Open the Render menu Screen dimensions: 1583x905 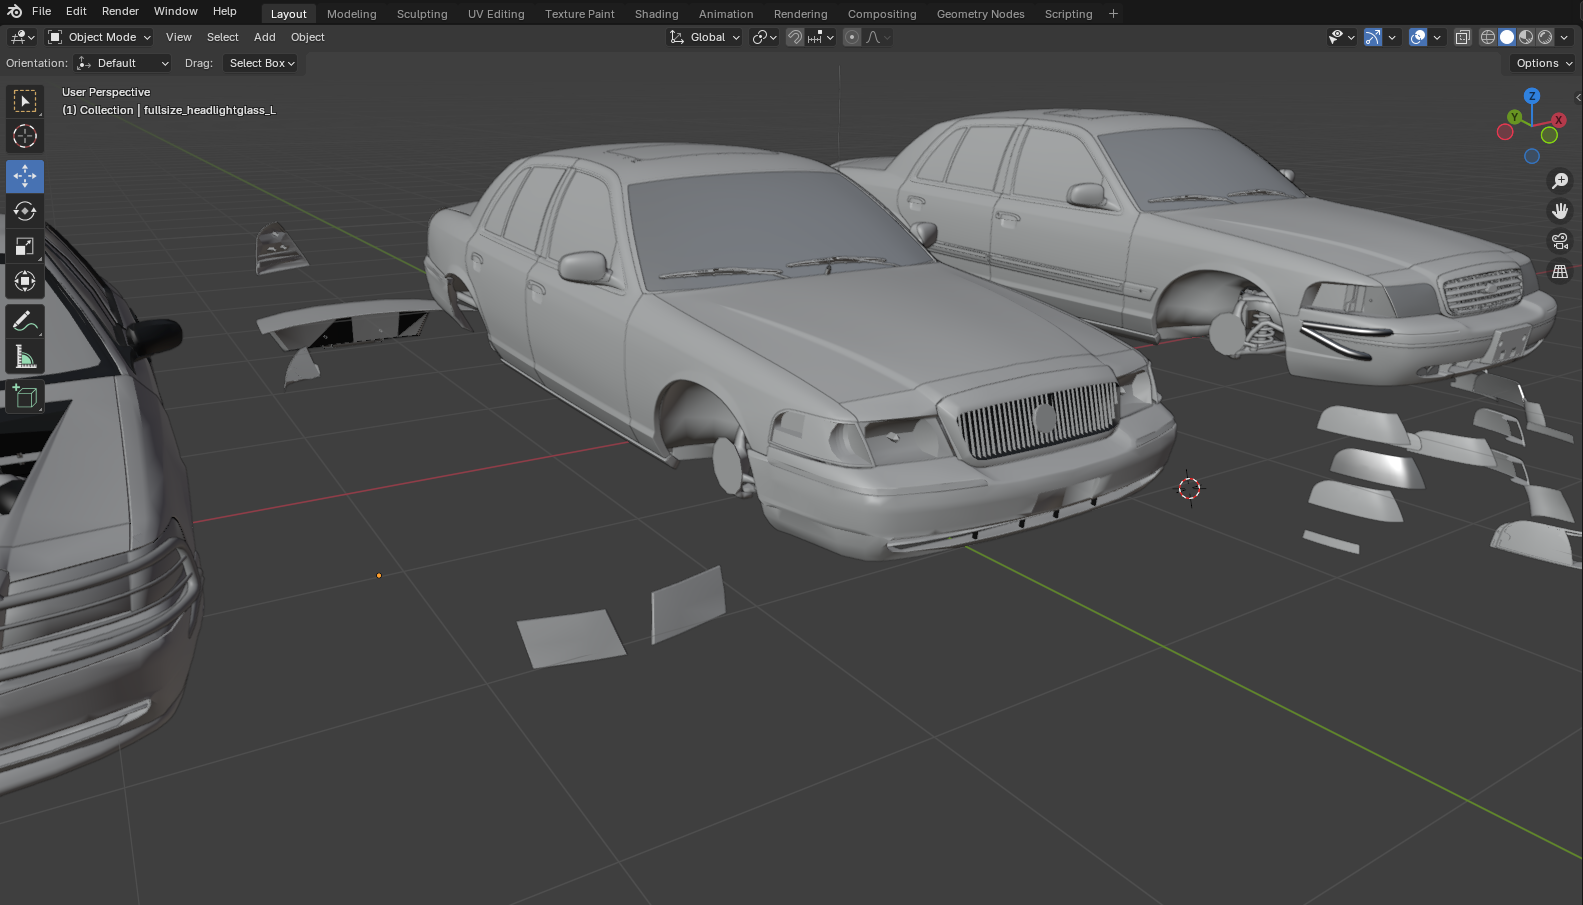click(120, 11)
